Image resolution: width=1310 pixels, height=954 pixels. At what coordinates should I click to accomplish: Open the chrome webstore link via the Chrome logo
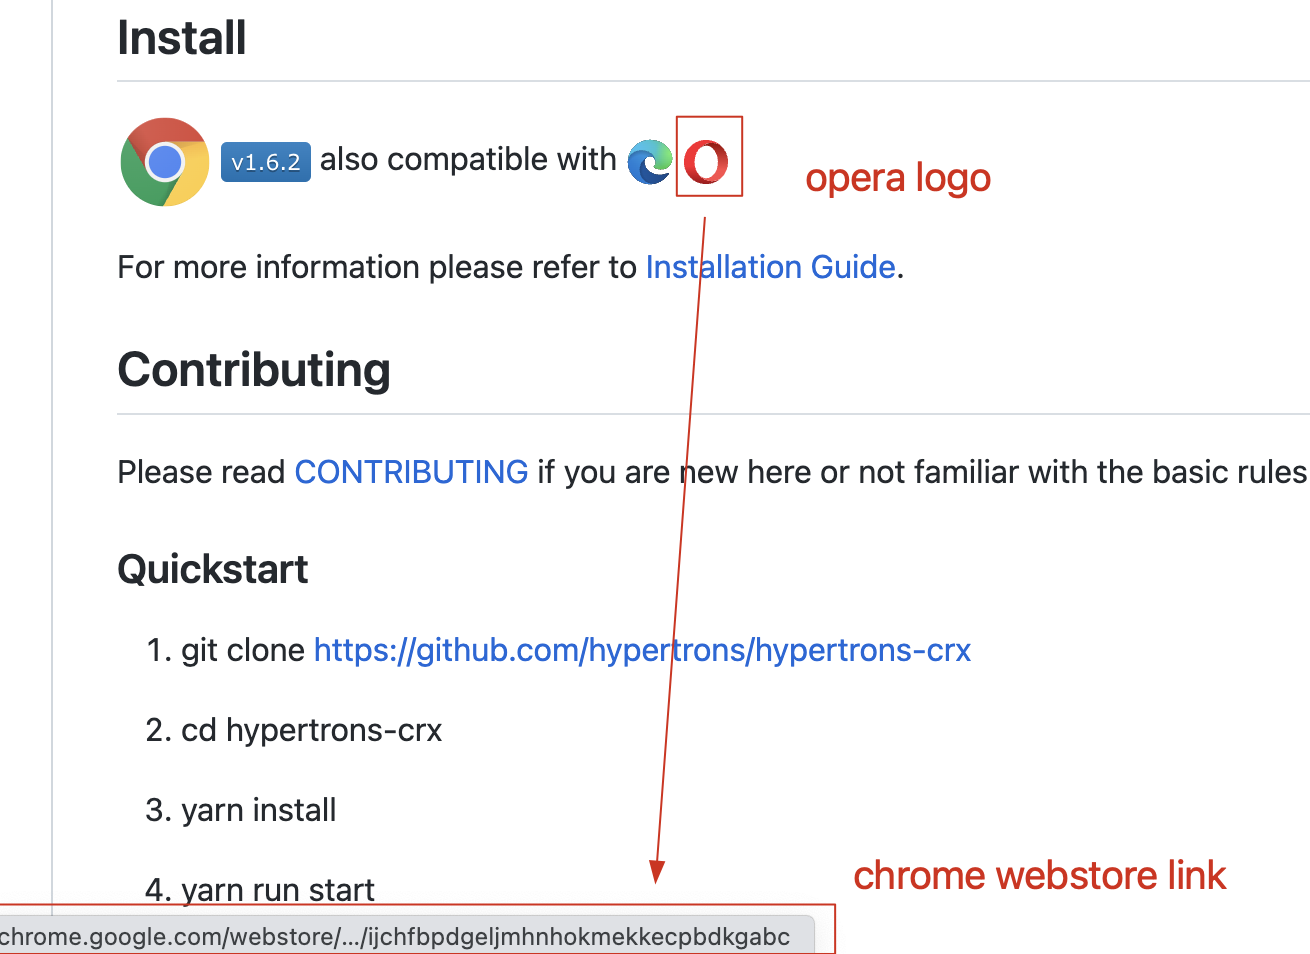pos(164,160)
